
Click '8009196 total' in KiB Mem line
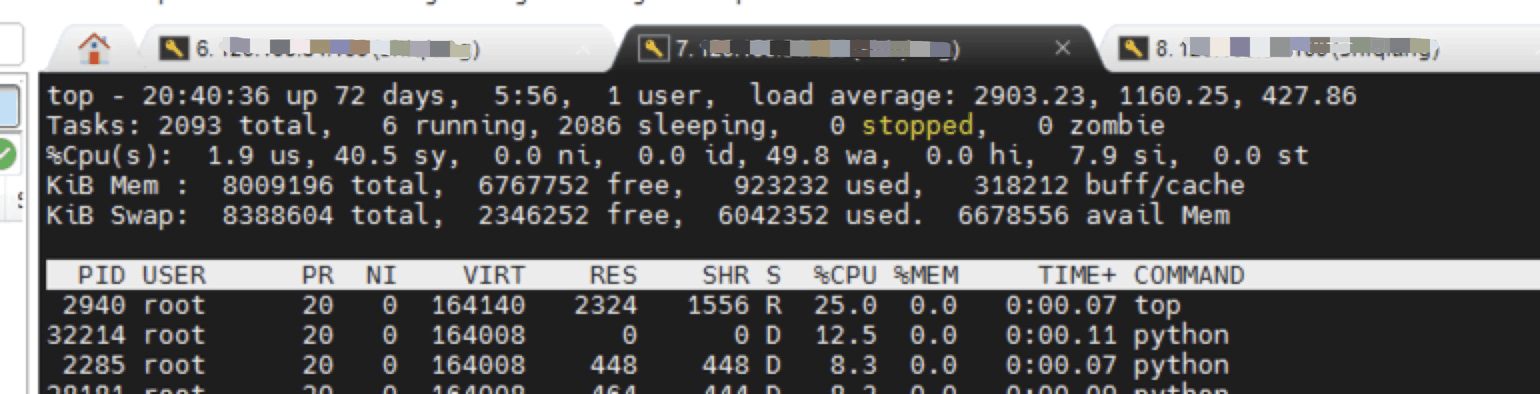[325, 185]
